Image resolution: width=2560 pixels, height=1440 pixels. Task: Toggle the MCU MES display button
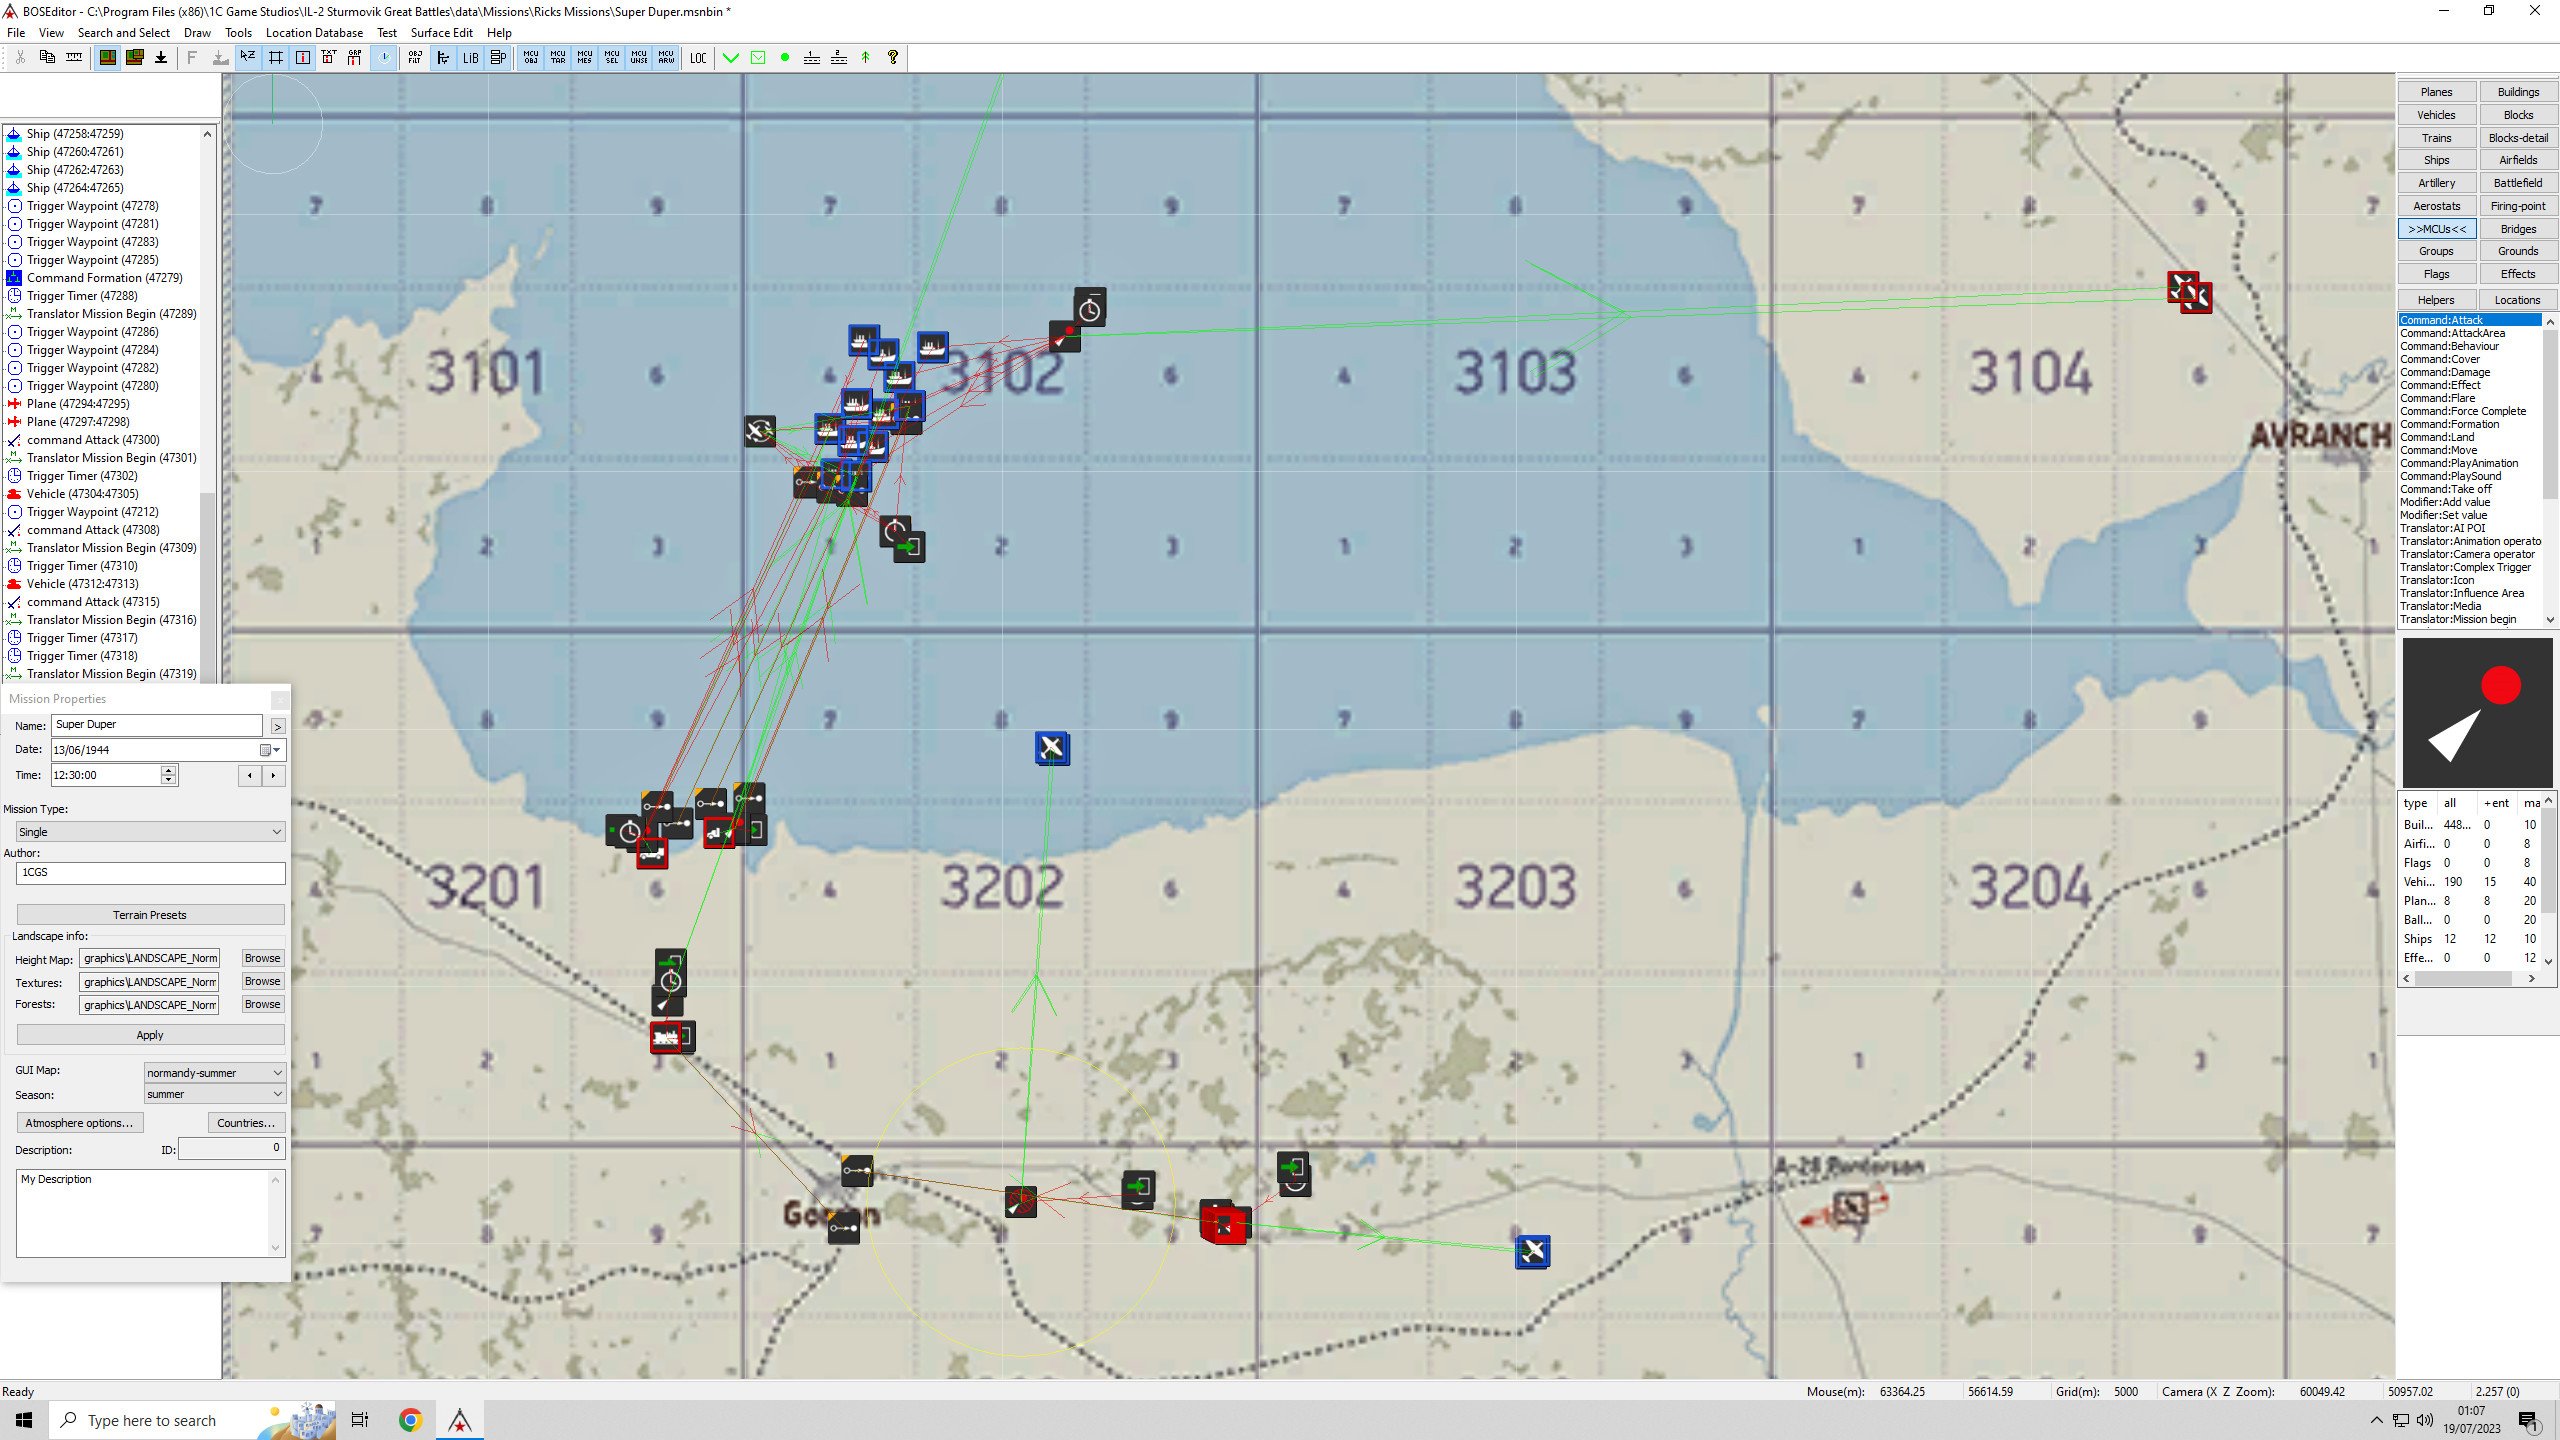585,58
